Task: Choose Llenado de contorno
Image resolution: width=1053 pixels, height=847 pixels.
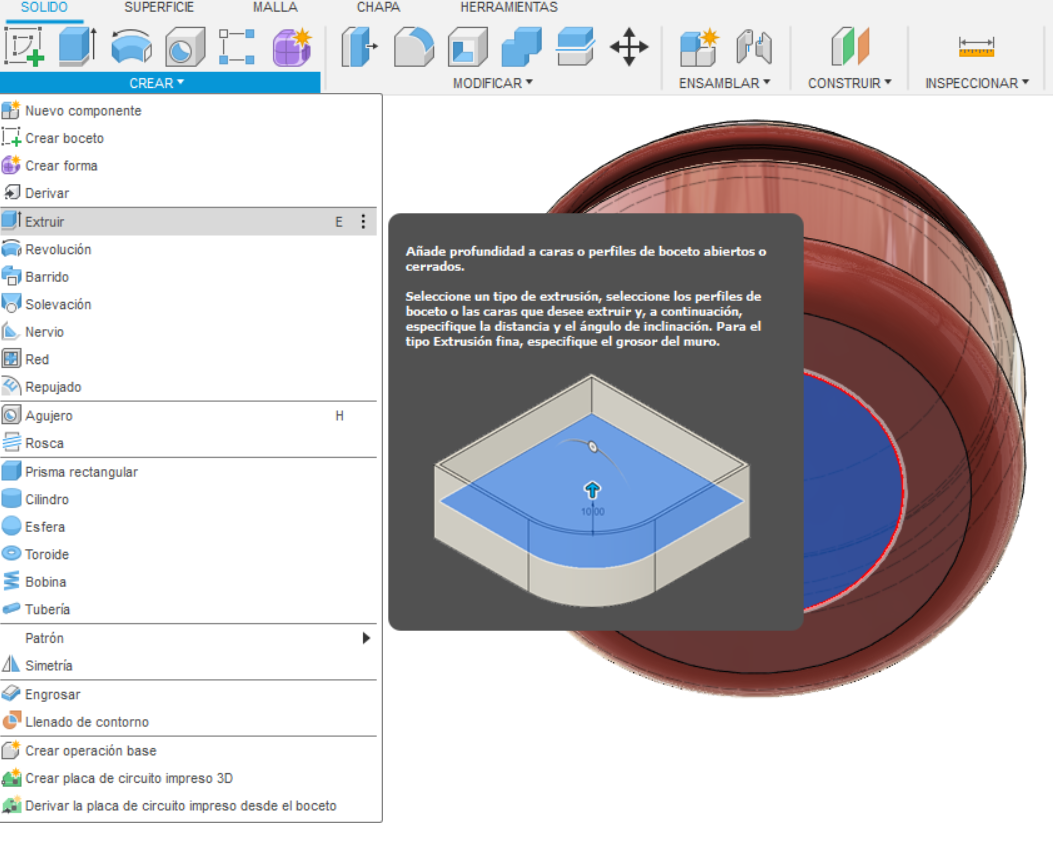Action: pyautogui.click(x=189, y=722)
